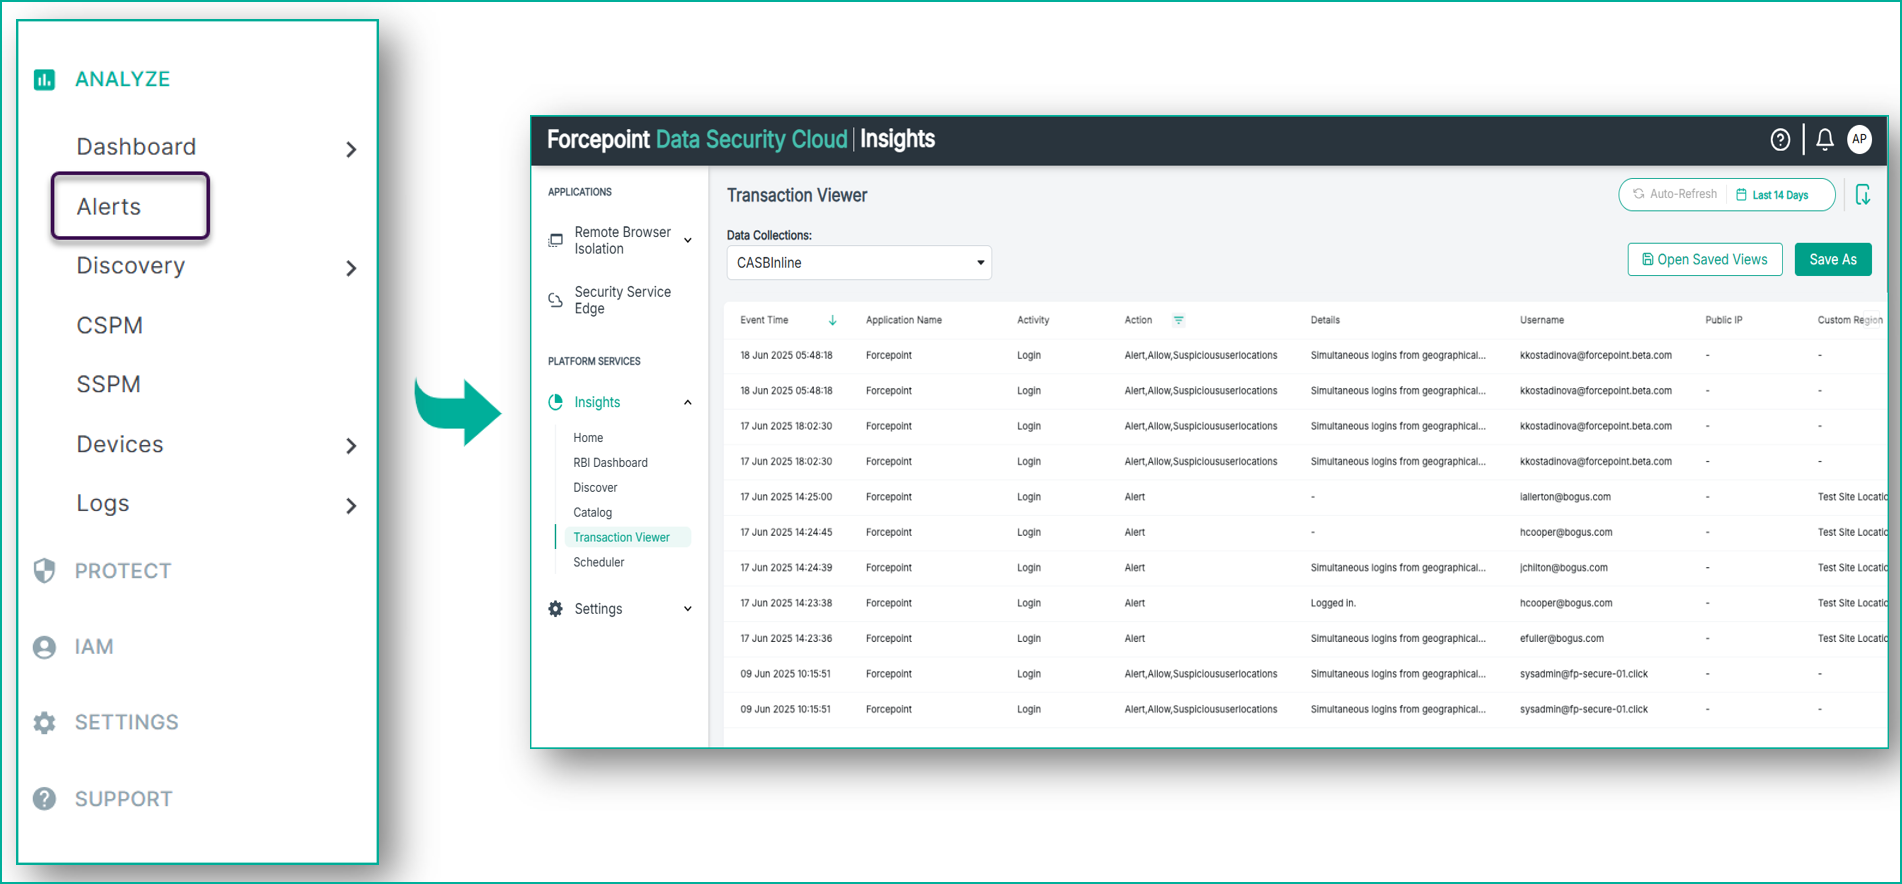1902x884 pixels.
Task: Collapse the Insights section chevron
Action: click(688, 402)
